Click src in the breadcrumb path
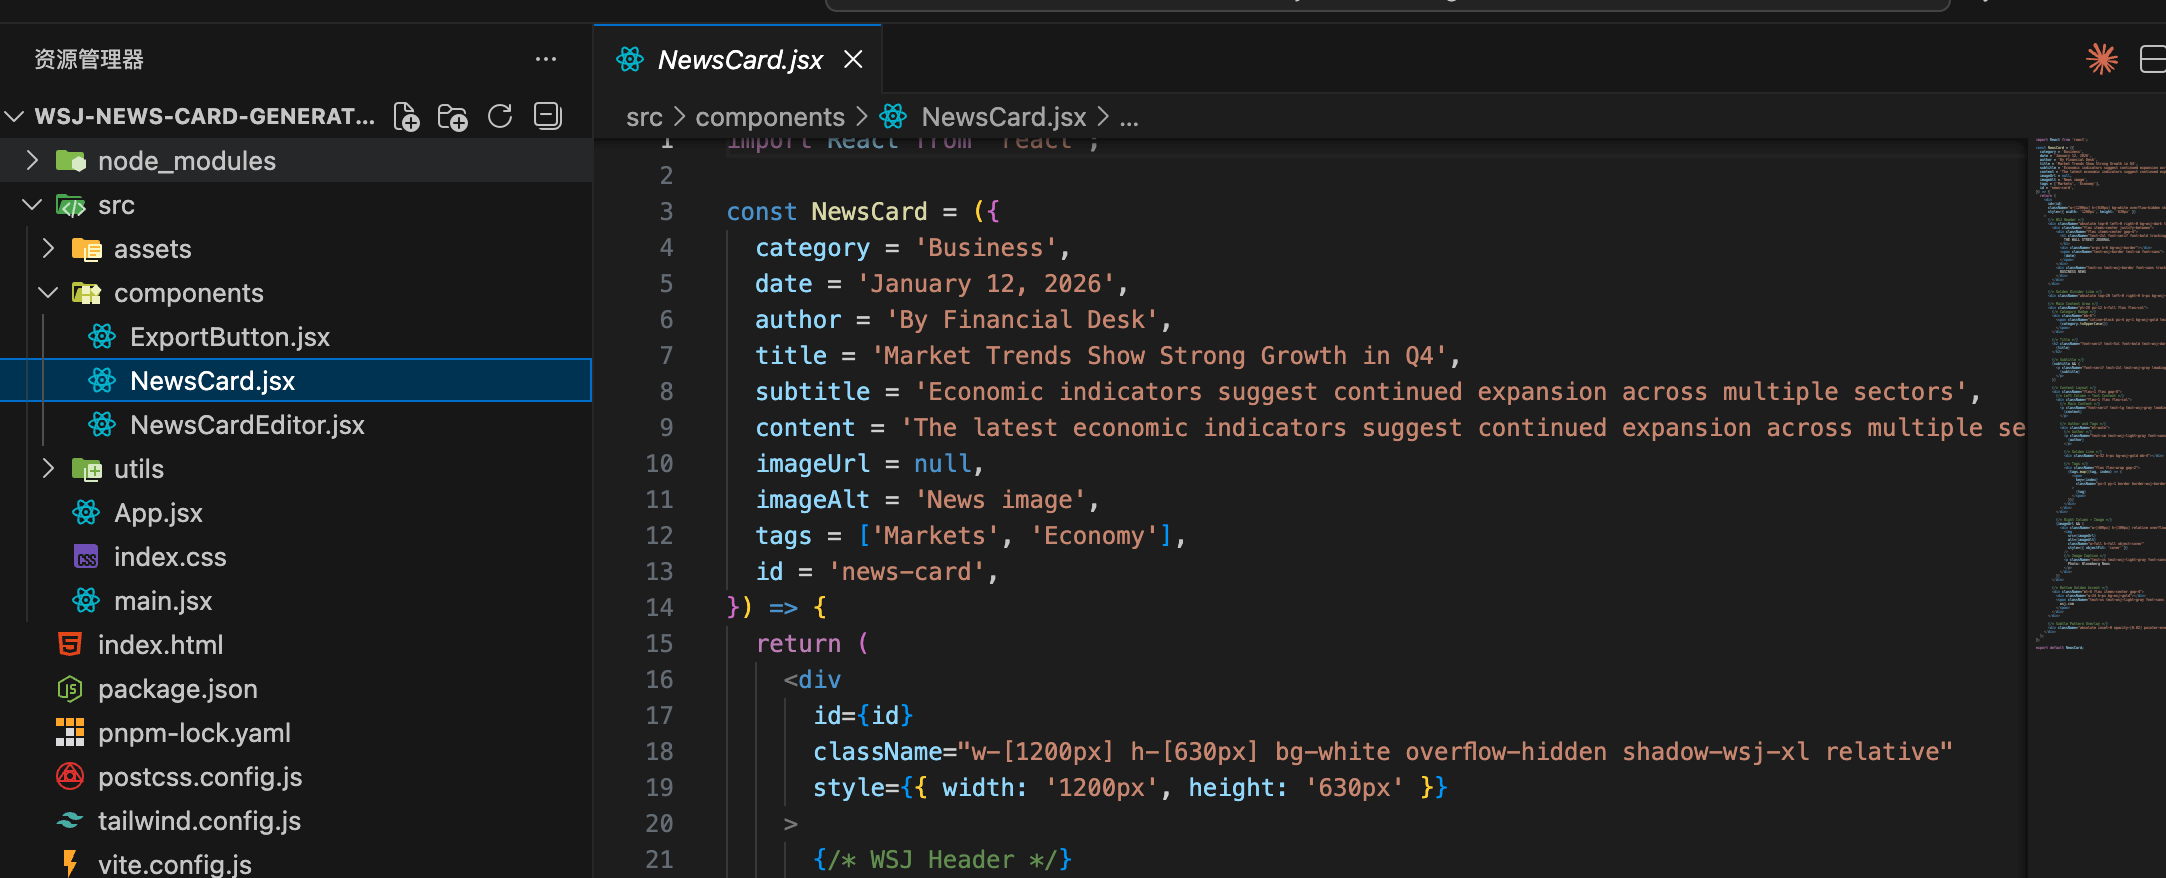 point(644,117)
